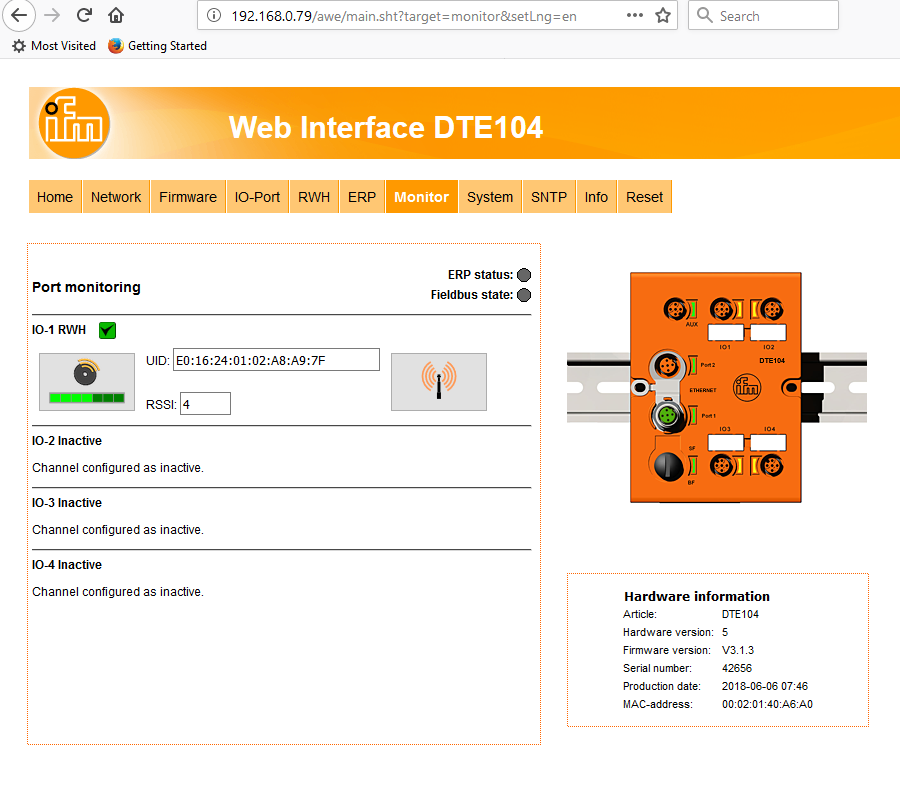
Task: Click the IO2 connector on the device image
Action: point(772,310)
